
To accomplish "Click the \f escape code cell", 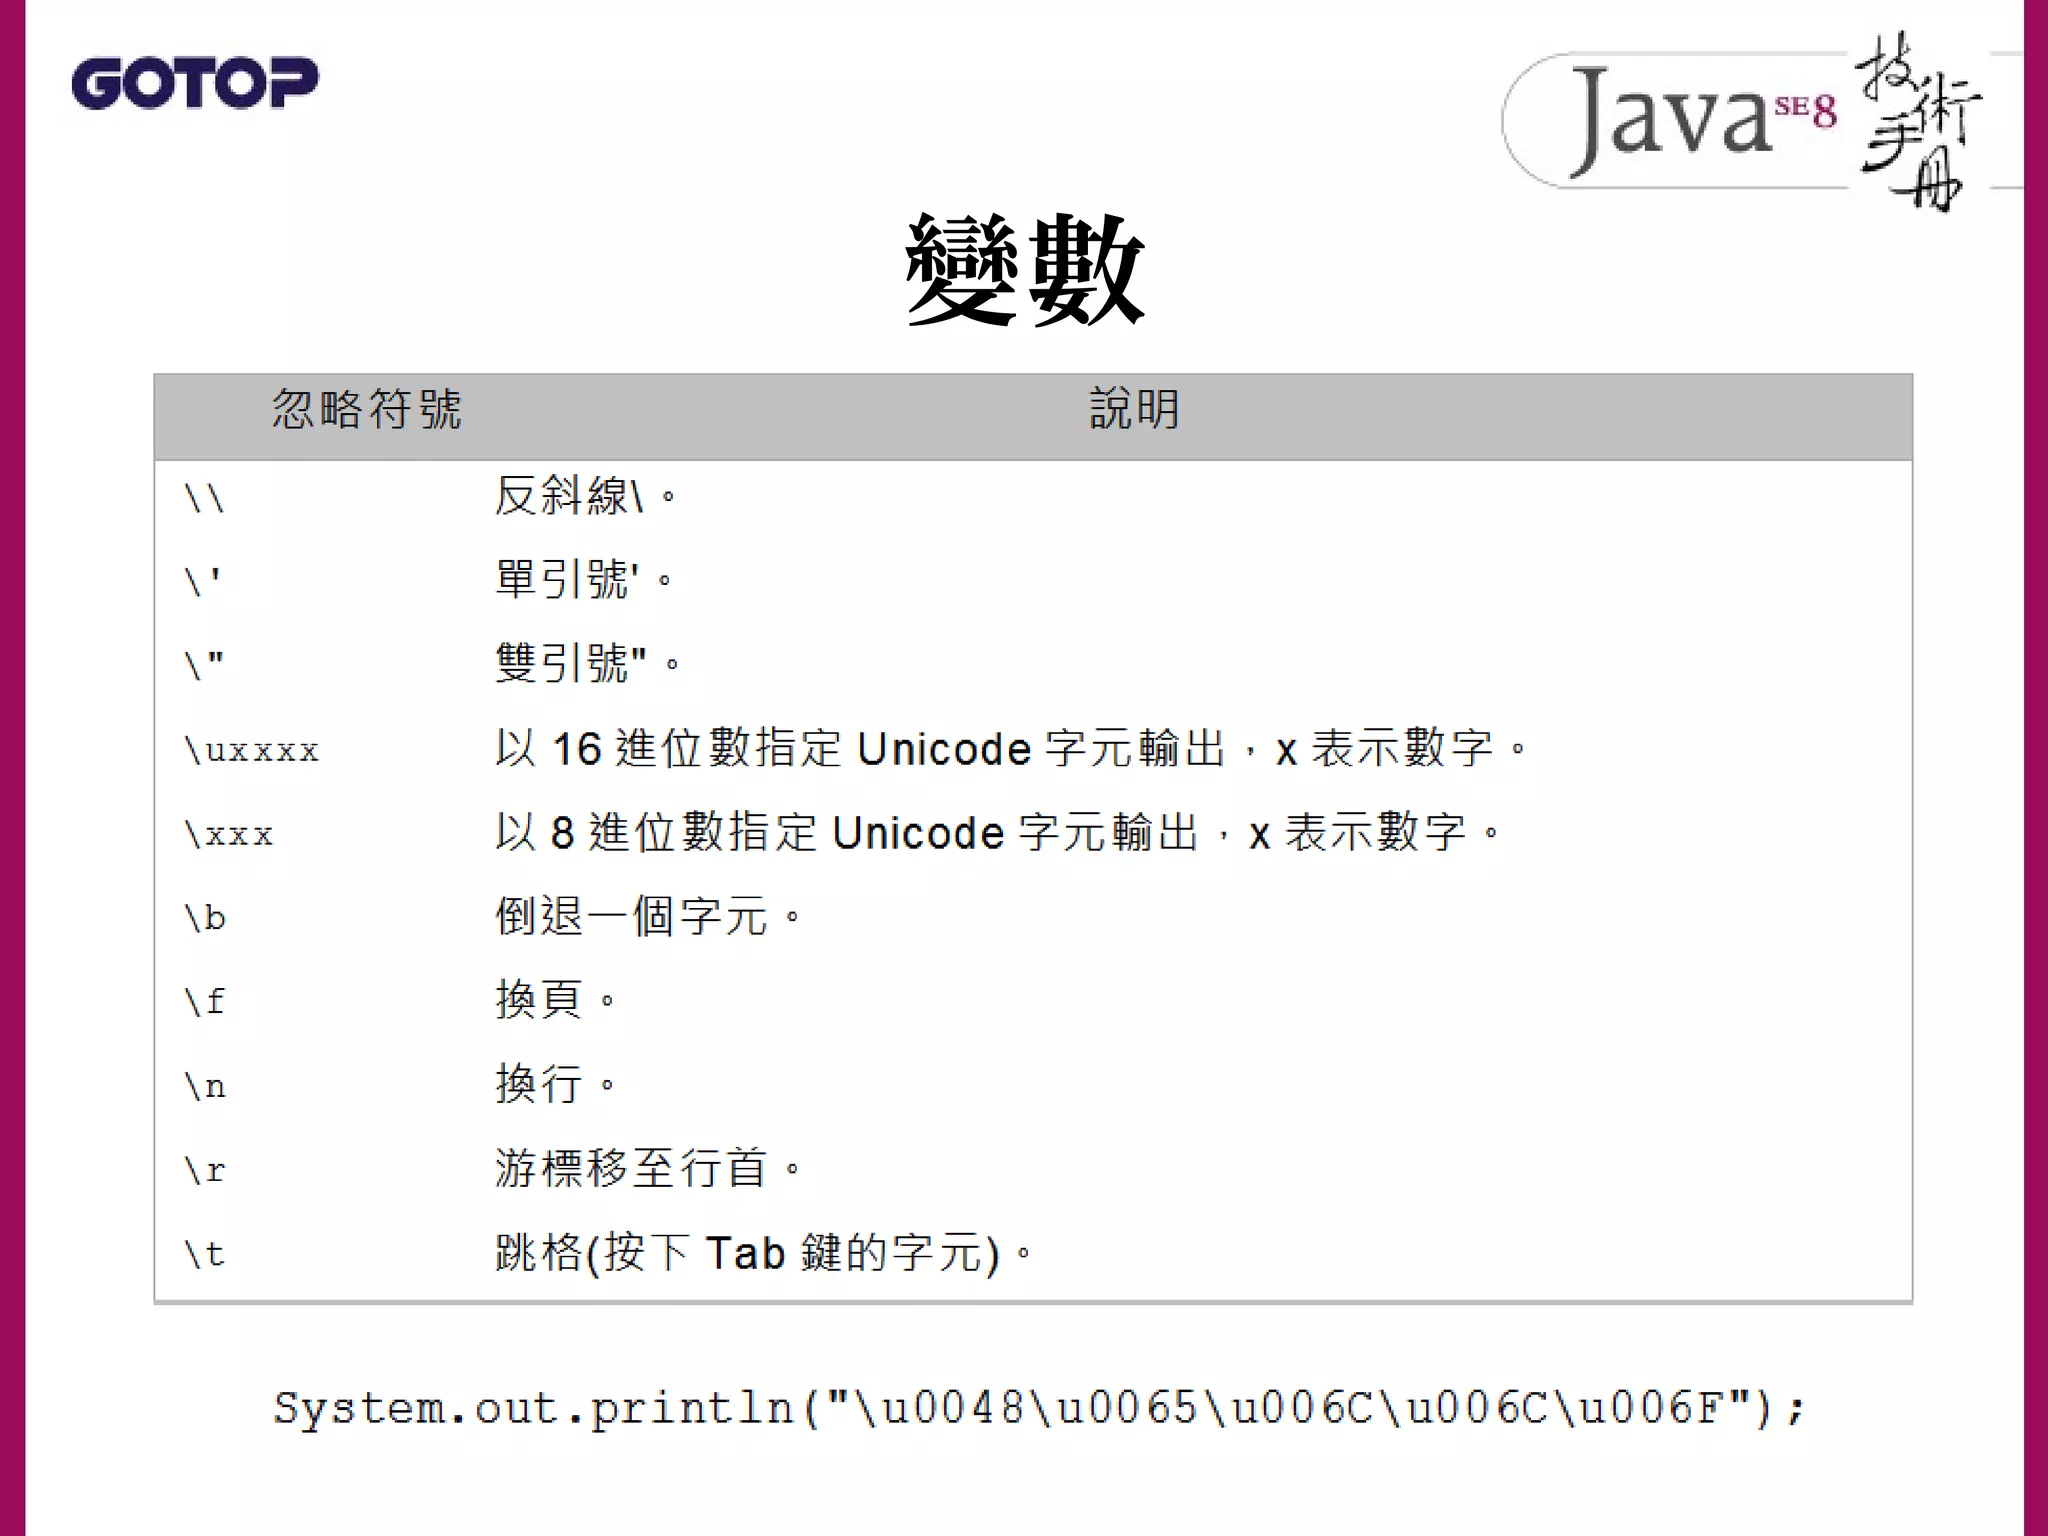I will (x=205, y=1001).
